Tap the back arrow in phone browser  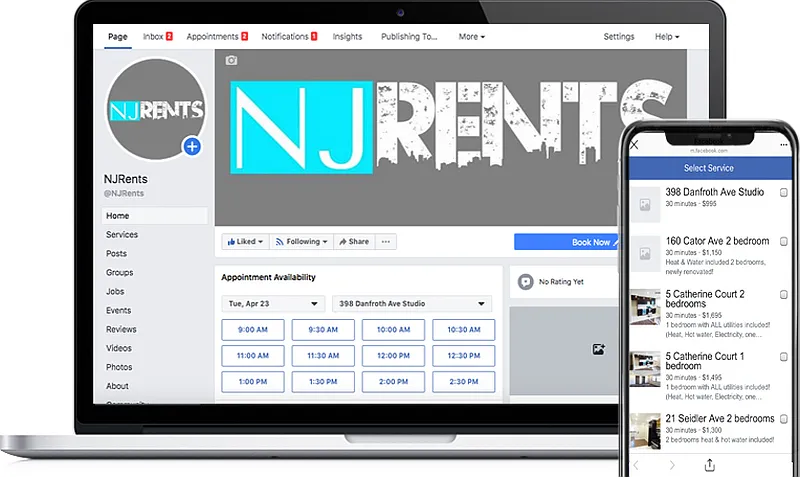point(636,464)
